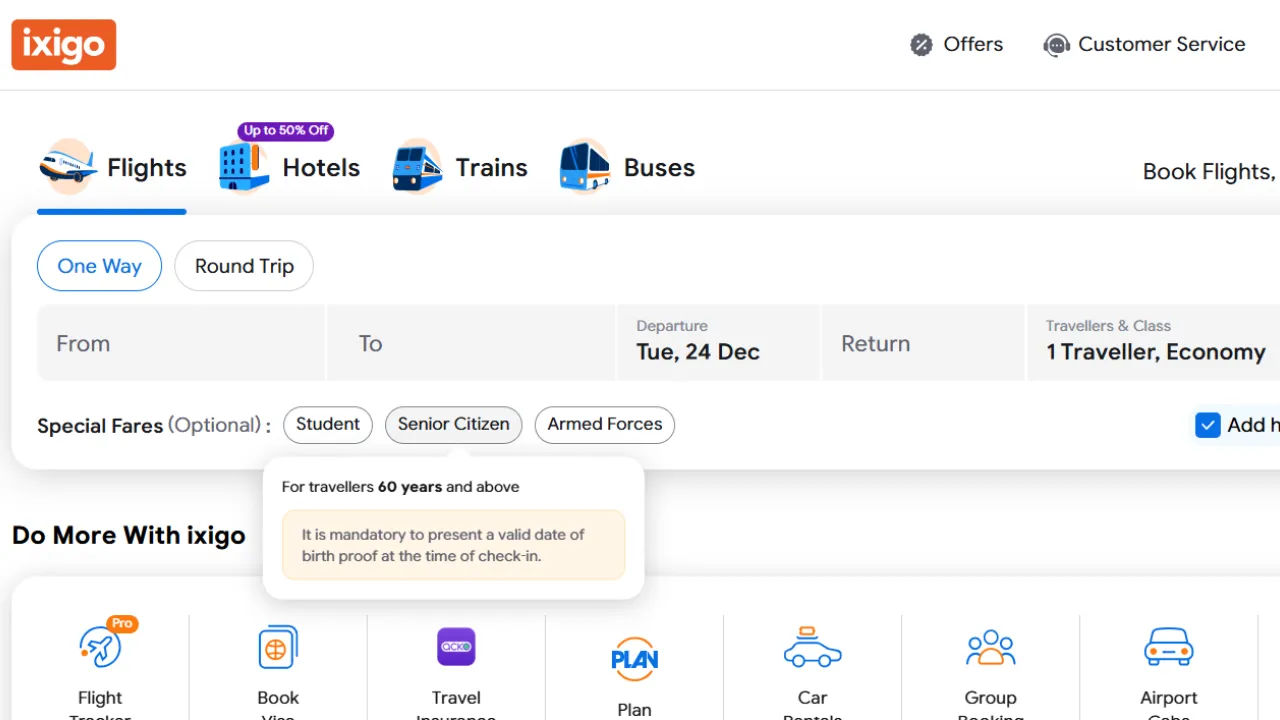Click the ixigo logo
Screen dimensions: 1280x720
click(x=64, y=45)
